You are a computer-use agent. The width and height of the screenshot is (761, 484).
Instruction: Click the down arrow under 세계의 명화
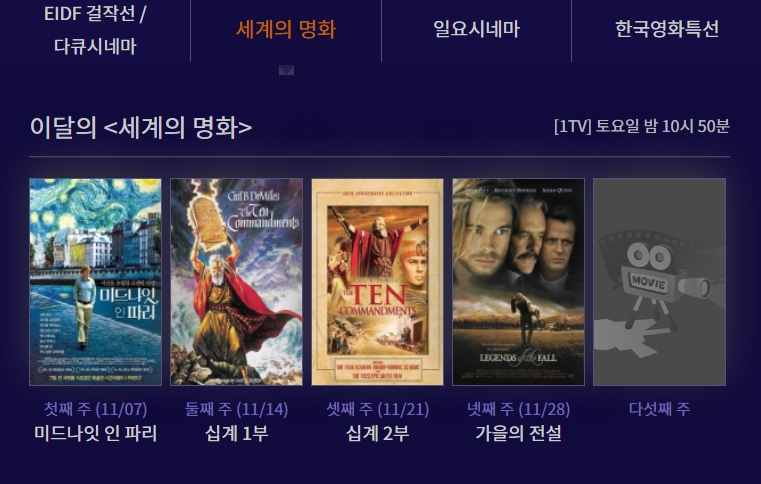pos(286,70)
